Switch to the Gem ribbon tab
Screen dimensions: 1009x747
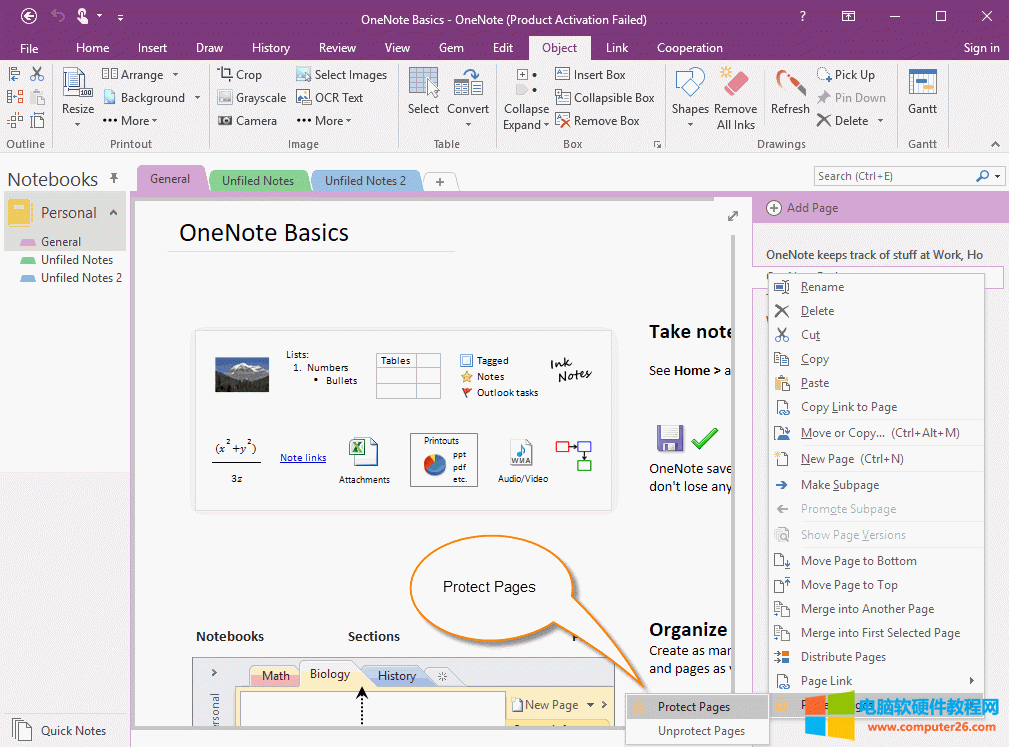(x=451, y=48)
